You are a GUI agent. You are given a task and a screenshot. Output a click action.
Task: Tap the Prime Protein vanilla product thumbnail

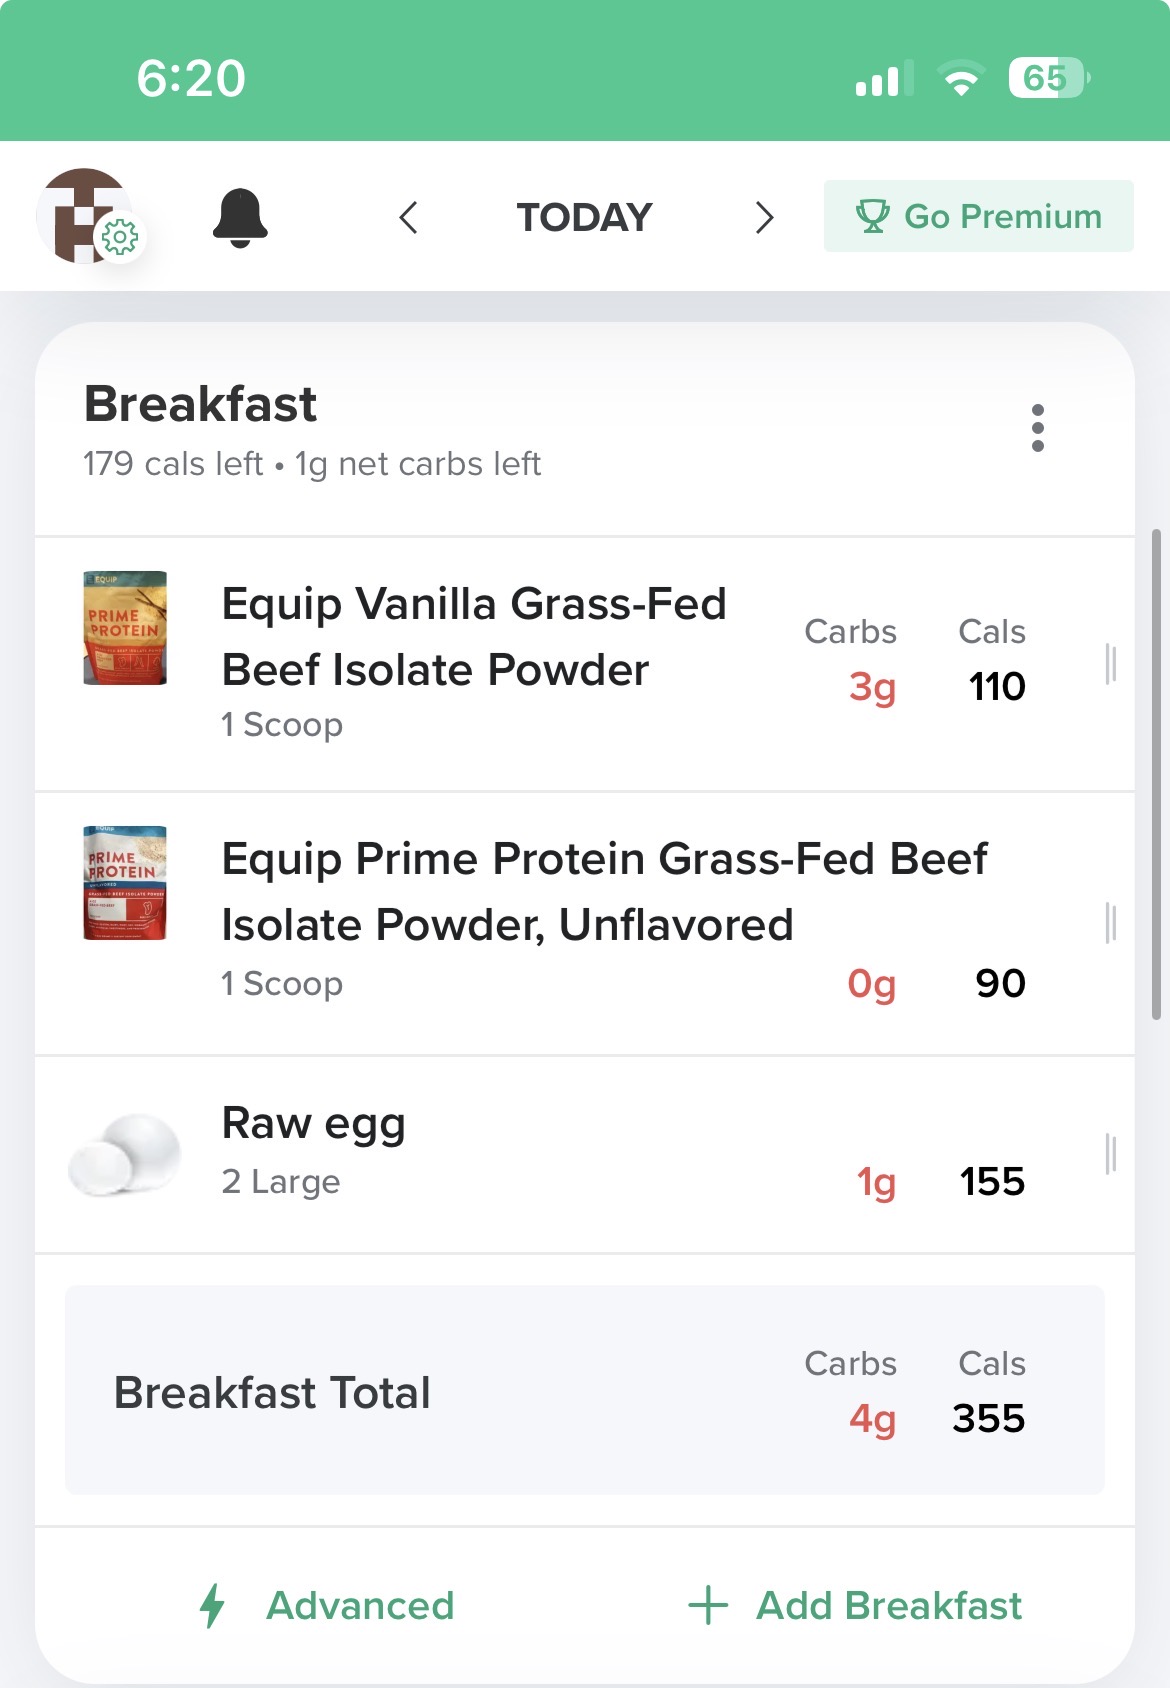tap(125, 628)
